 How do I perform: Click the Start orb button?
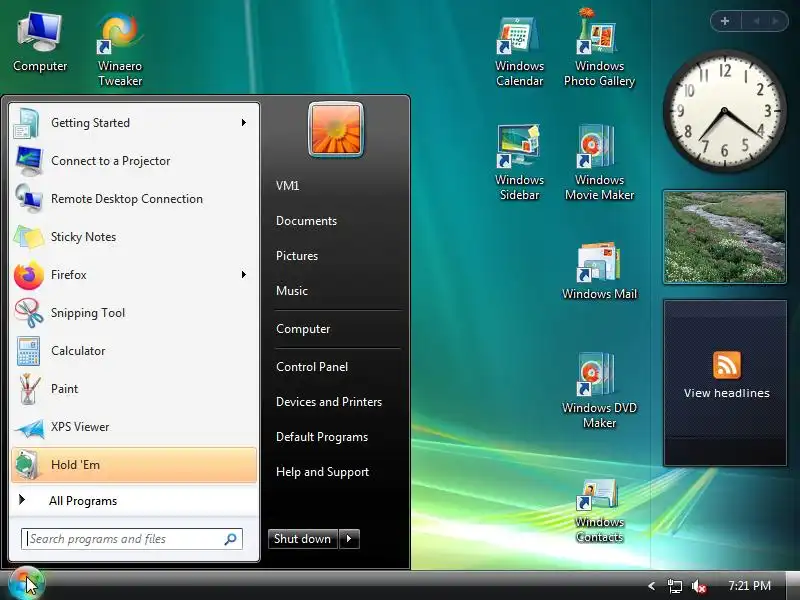pyautogui.click(x=26, y=584)
